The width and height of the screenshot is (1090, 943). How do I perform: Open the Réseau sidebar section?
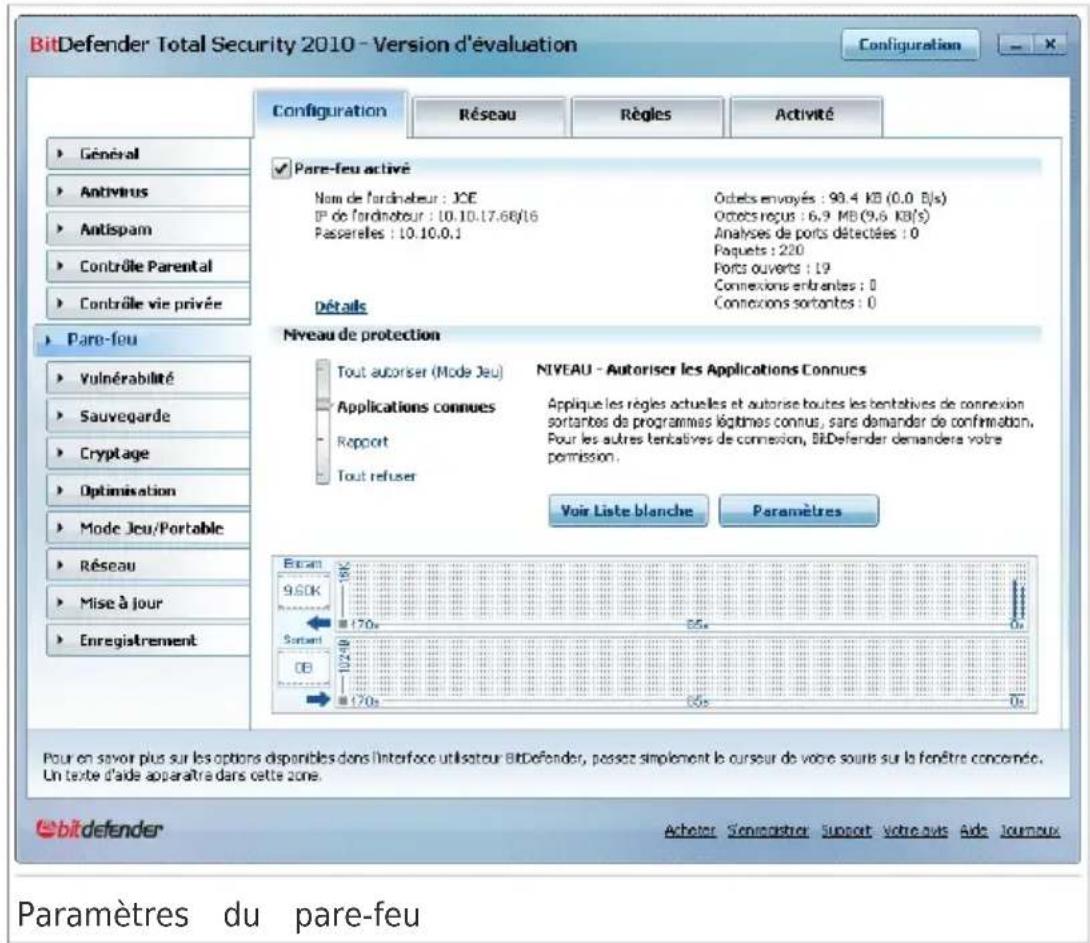tap(148, 566)
